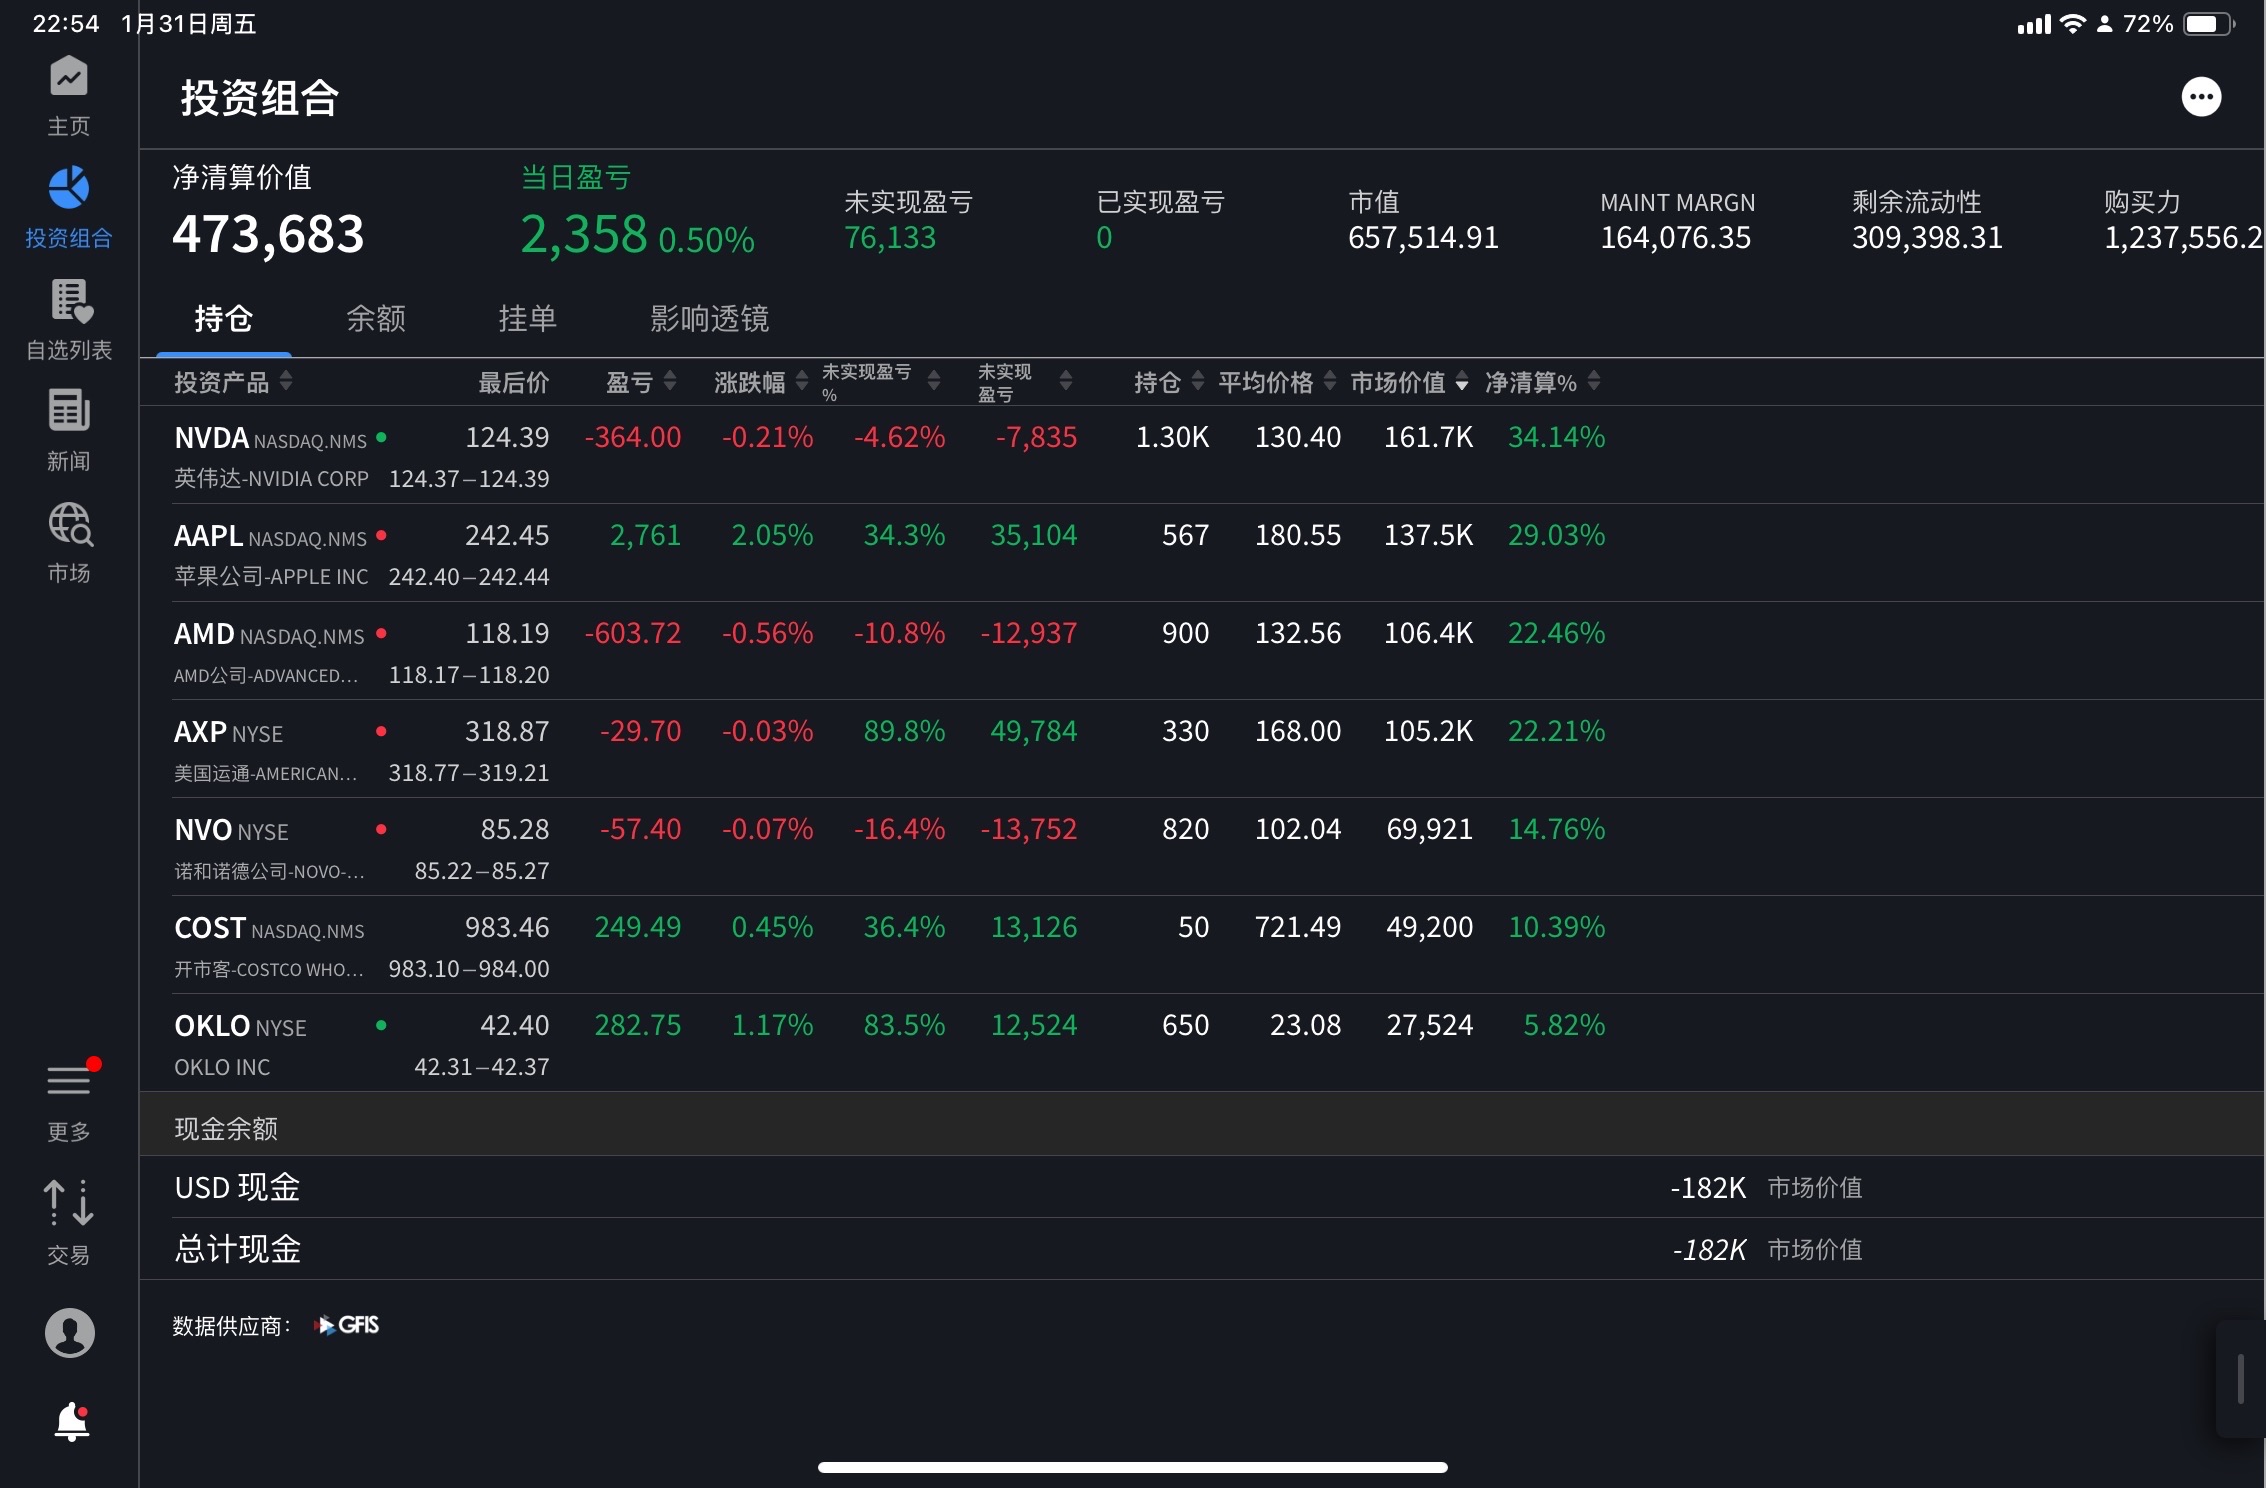Open the Trade arrows icon
The image size is (2266, 1488).
[68, 1203]
